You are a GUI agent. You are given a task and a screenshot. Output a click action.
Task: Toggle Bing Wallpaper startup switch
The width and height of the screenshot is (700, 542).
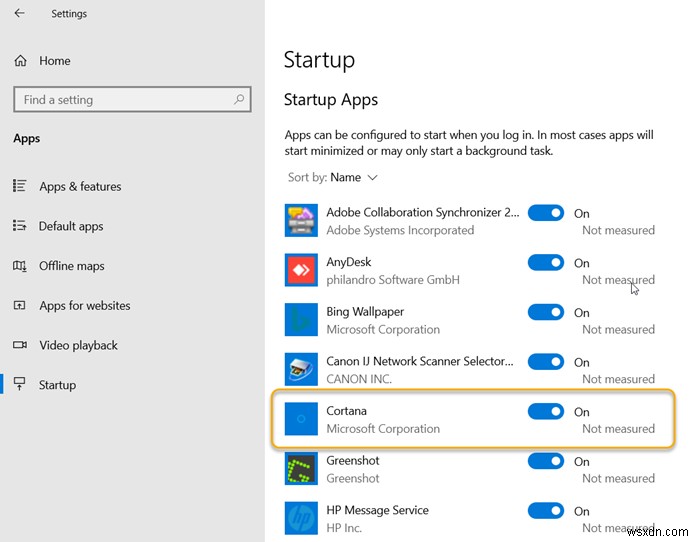(x=546, y=312)
